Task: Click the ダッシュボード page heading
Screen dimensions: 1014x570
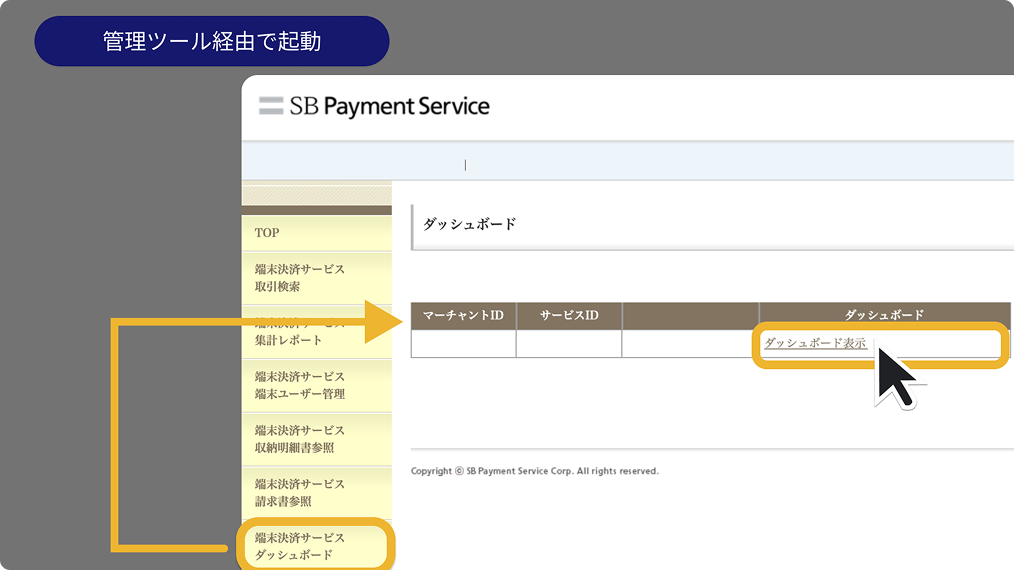Action: click(470, 225)
